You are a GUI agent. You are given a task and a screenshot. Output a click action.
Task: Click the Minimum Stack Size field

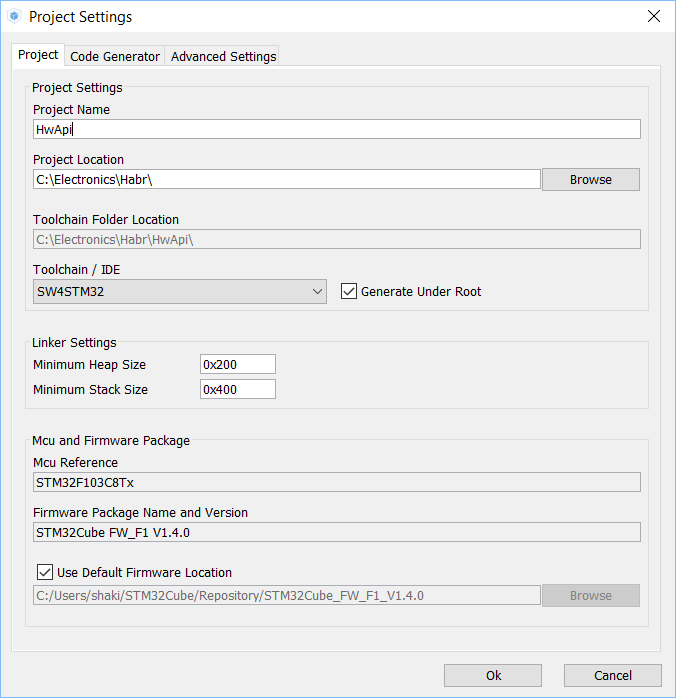point(238,389)
